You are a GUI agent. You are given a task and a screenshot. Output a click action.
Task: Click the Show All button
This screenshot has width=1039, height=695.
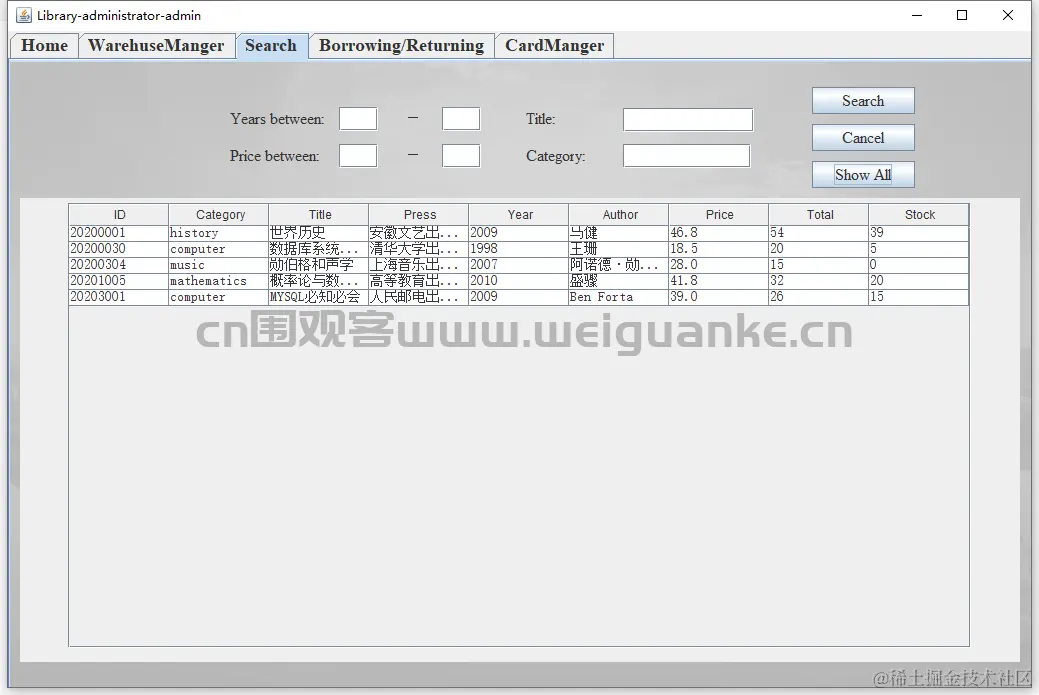tap(863, 175)
